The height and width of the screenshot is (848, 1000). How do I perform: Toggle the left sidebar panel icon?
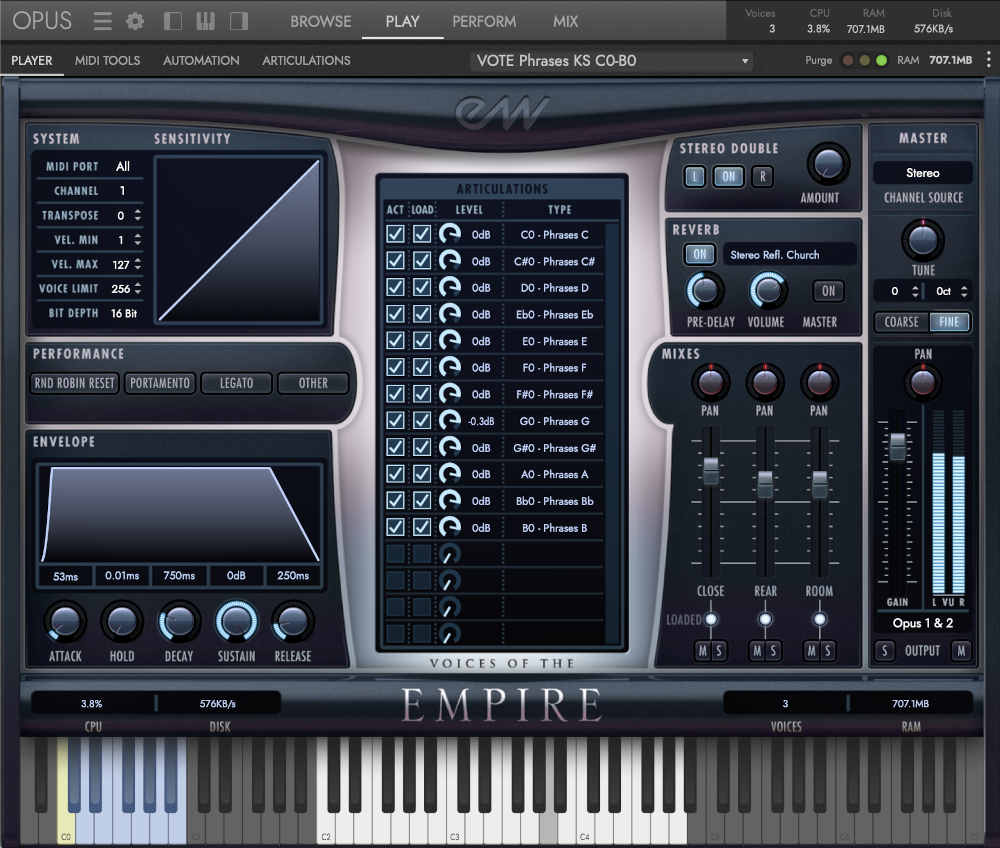pos(173,21)
